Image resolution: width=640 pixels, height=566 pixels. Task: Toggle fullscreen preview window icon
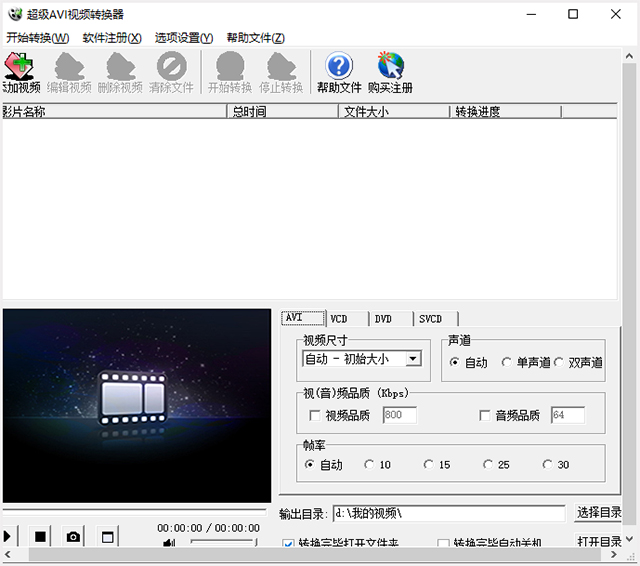click(x=107, y=536)
